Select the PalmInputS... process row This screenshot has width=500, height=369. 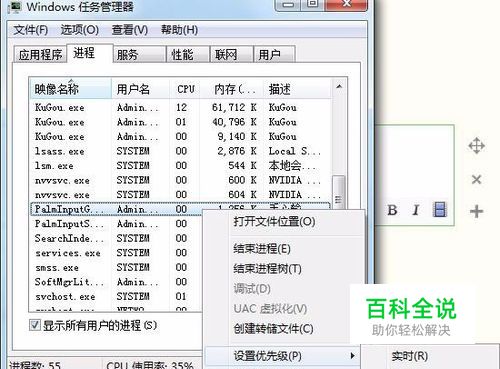coord(116,224)
